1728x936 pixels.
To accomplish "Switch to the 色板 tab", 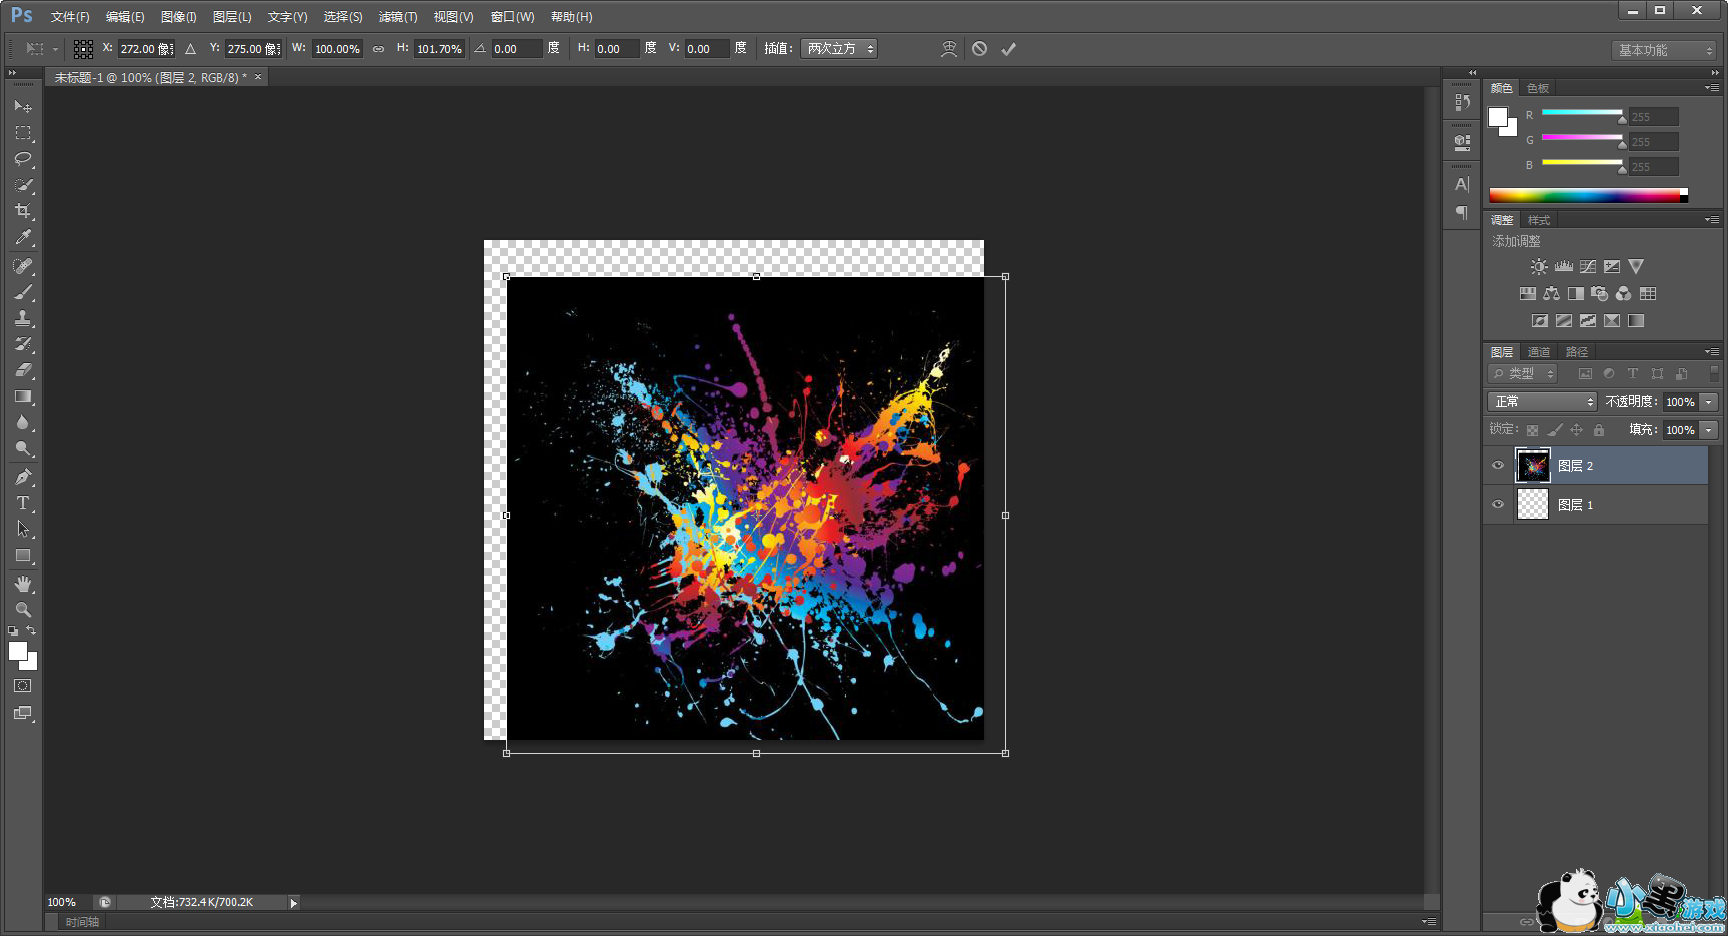I will (1538, 88).
